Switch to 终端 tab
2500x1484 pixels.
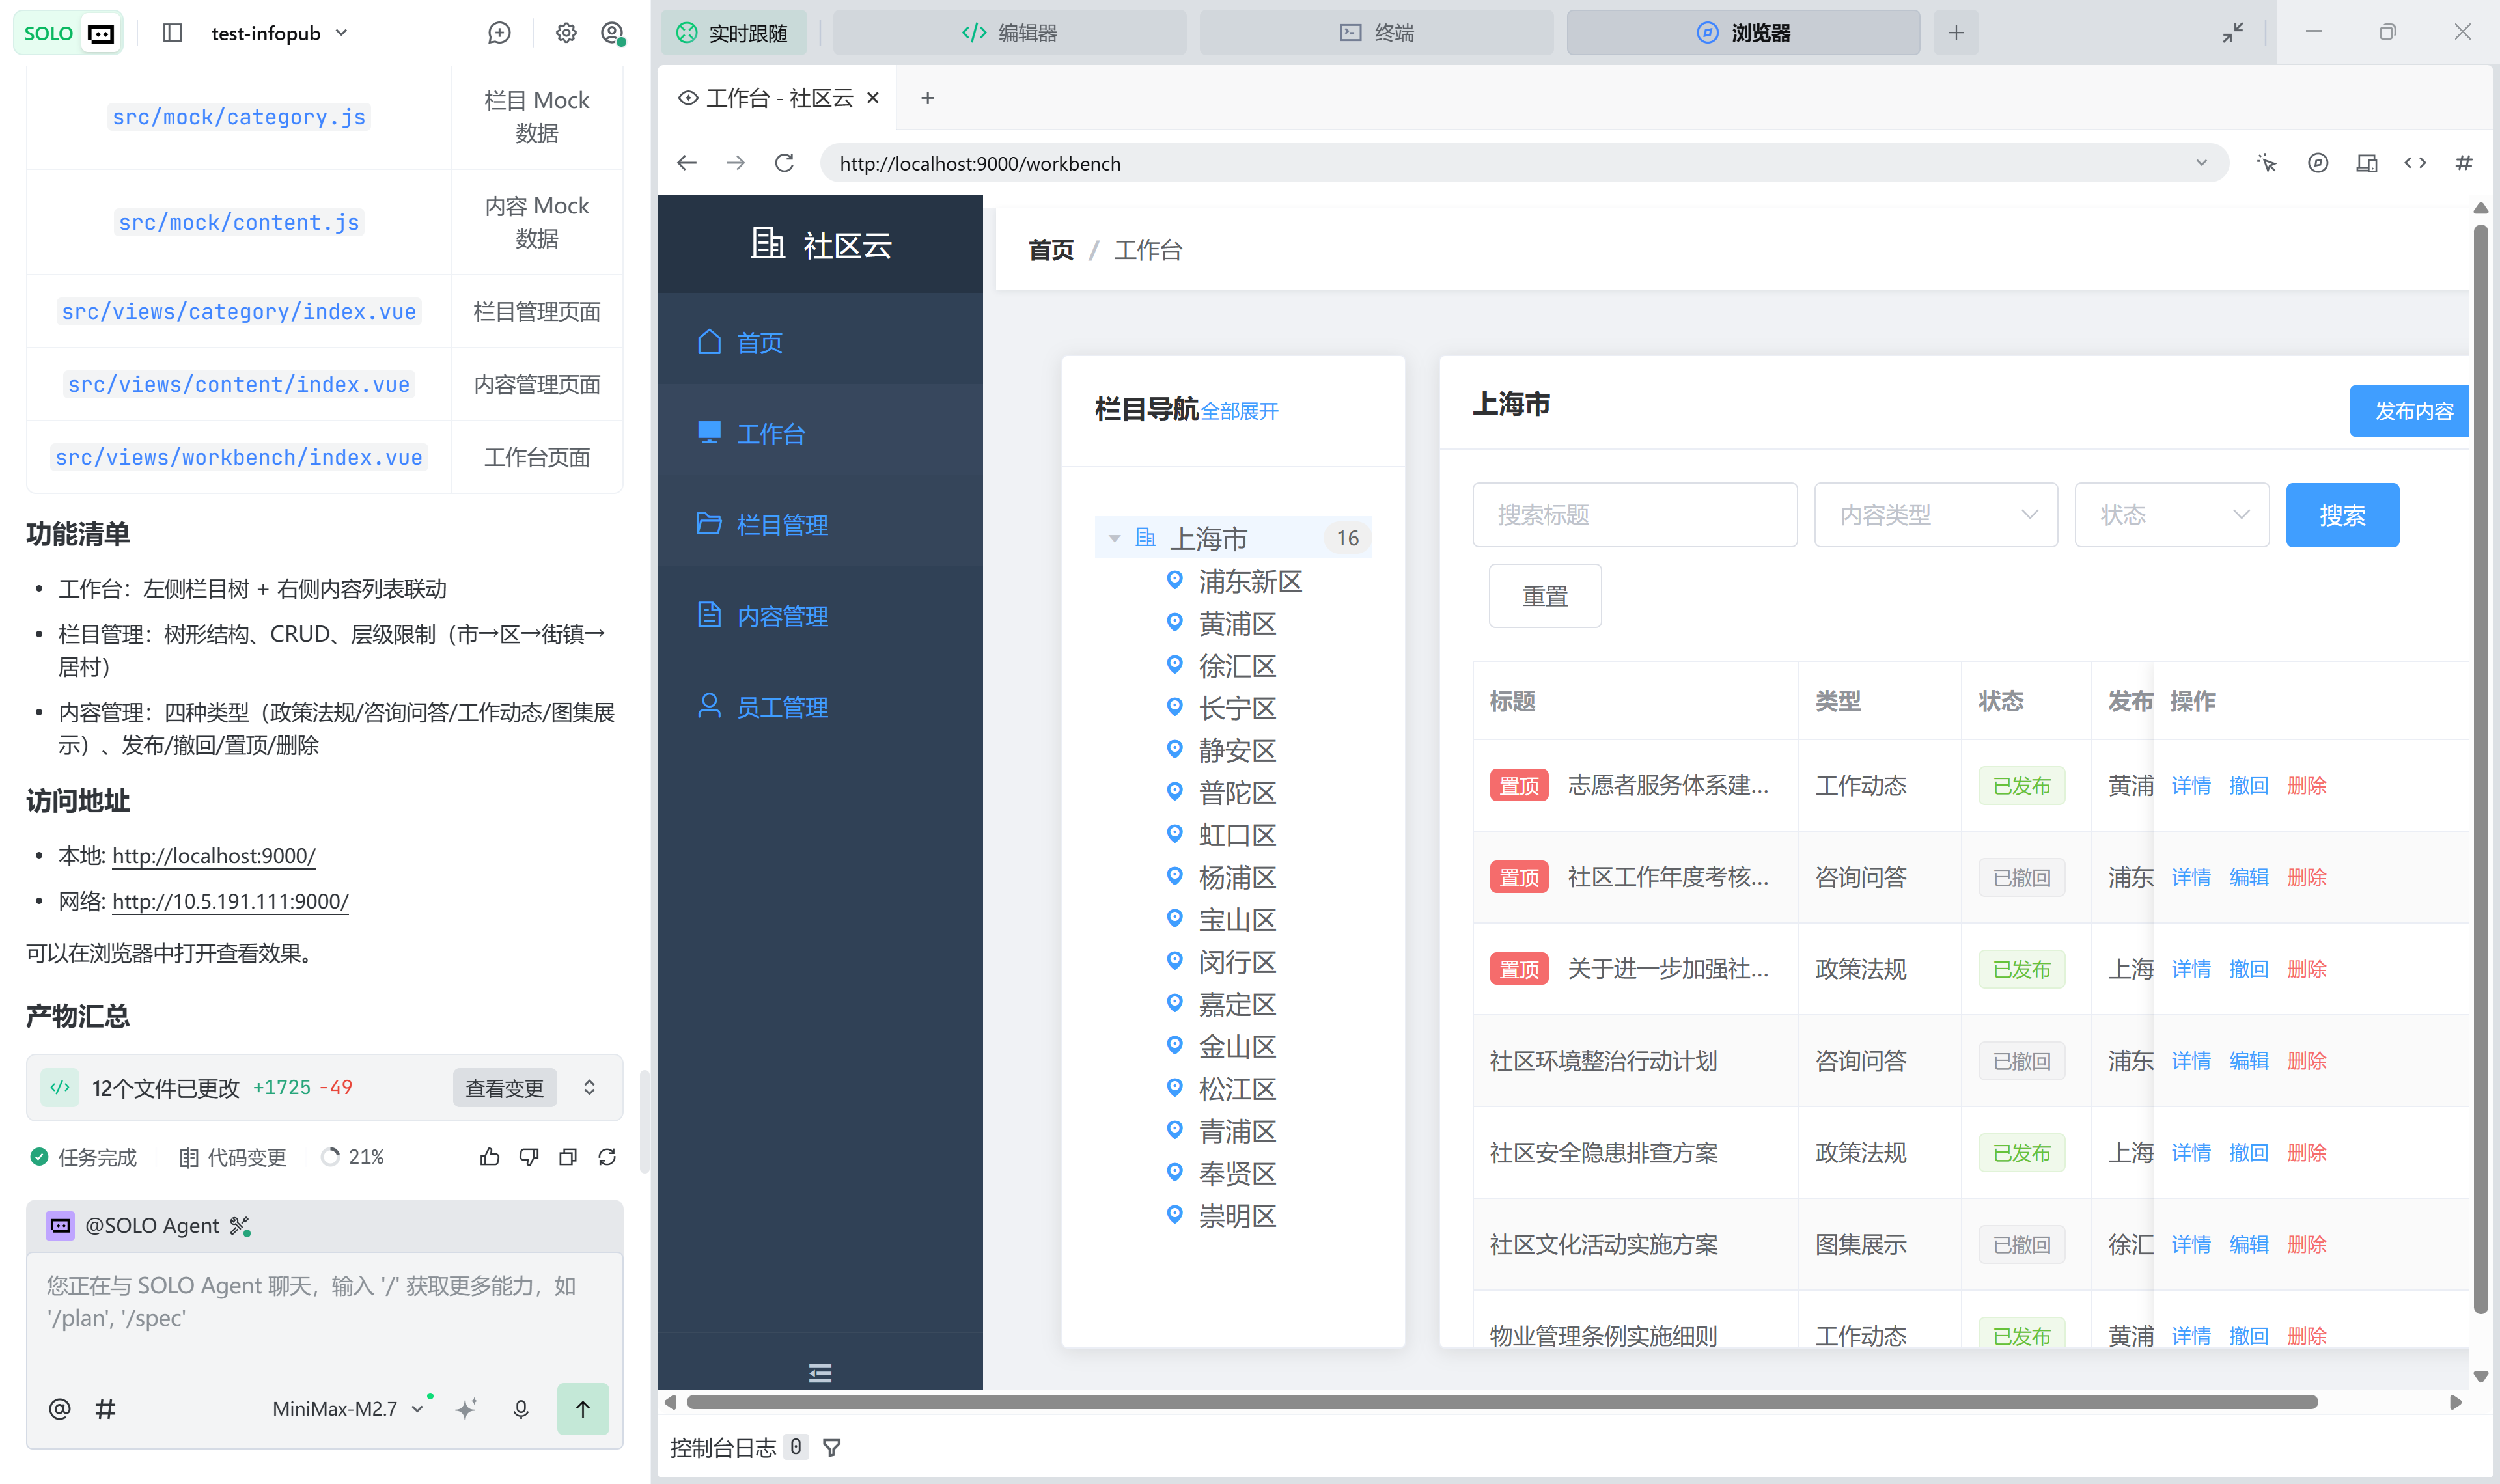[x=1376, y=33]
